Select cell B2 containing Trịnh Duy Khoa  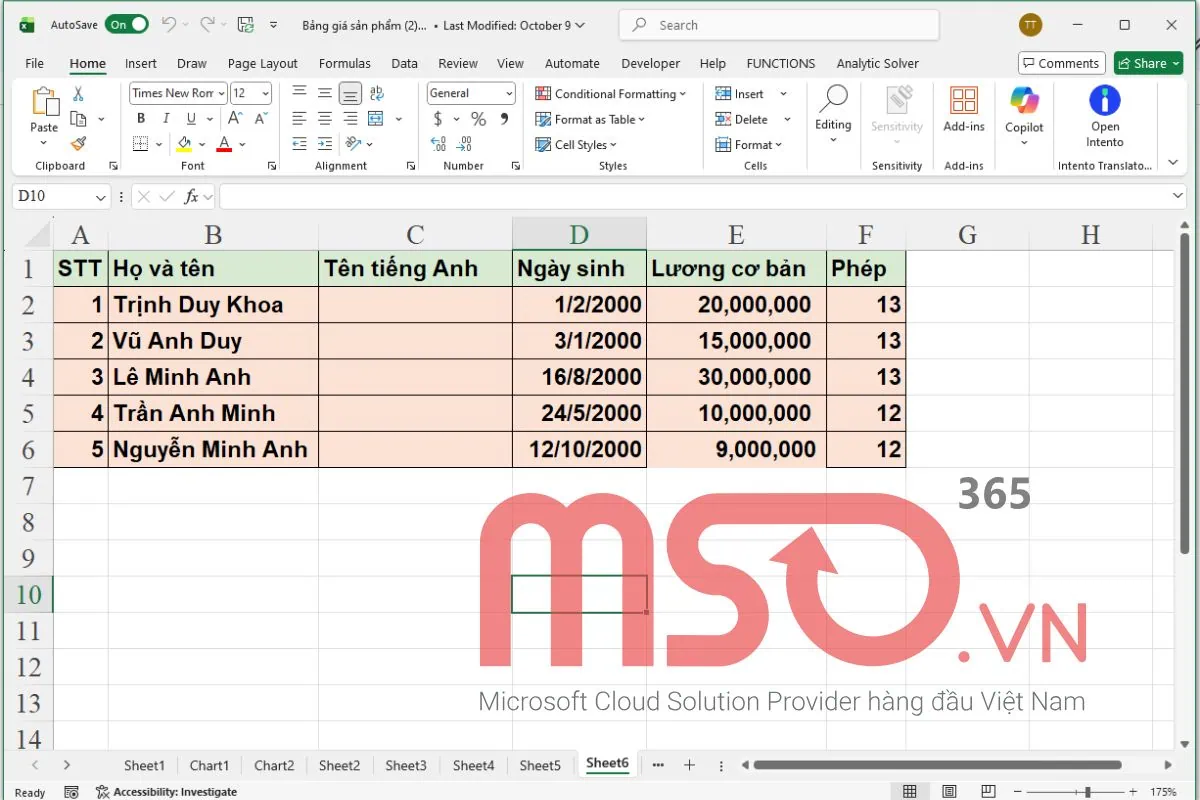[213, 304]
